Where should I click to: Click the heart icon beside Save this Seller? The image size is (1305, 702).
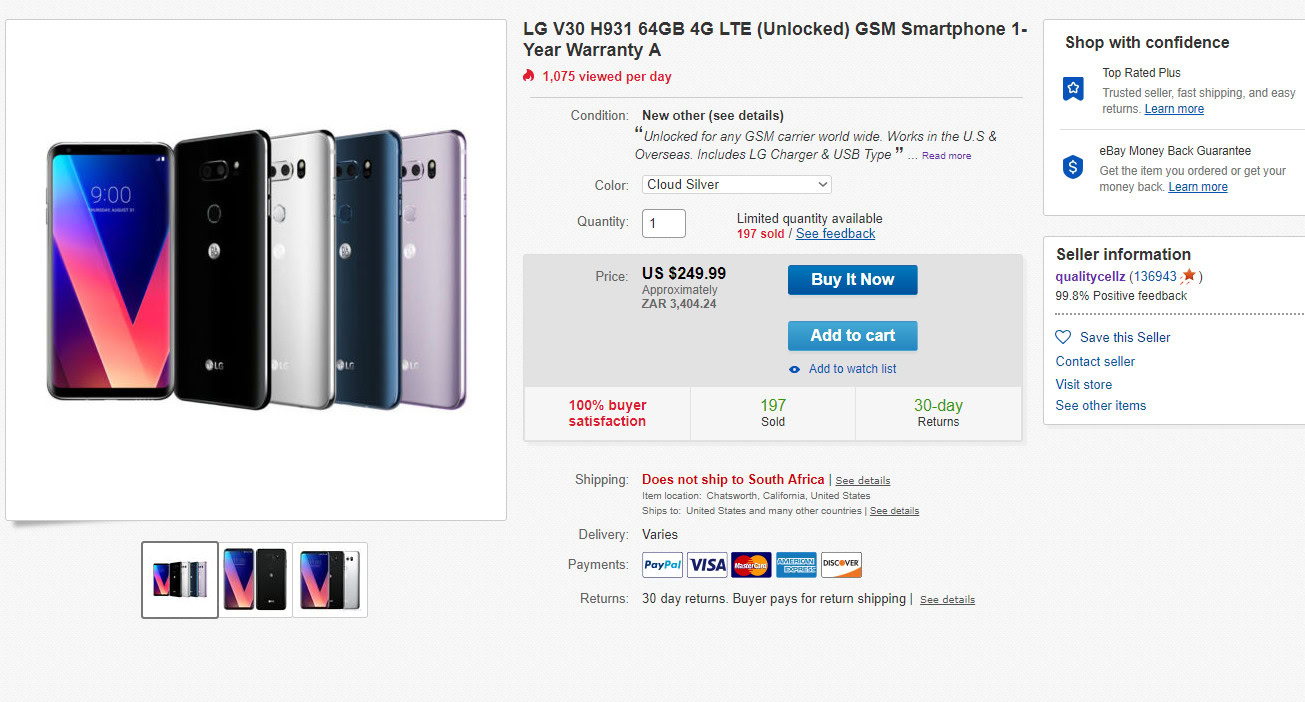tap(1063, 338)
